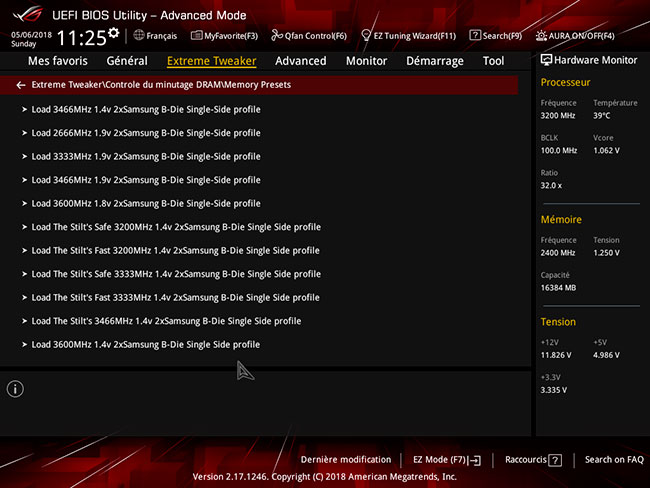Click the back arrow in the breadcrumb
The height and width of the screenshot is (488, 650).
[21, 85]
